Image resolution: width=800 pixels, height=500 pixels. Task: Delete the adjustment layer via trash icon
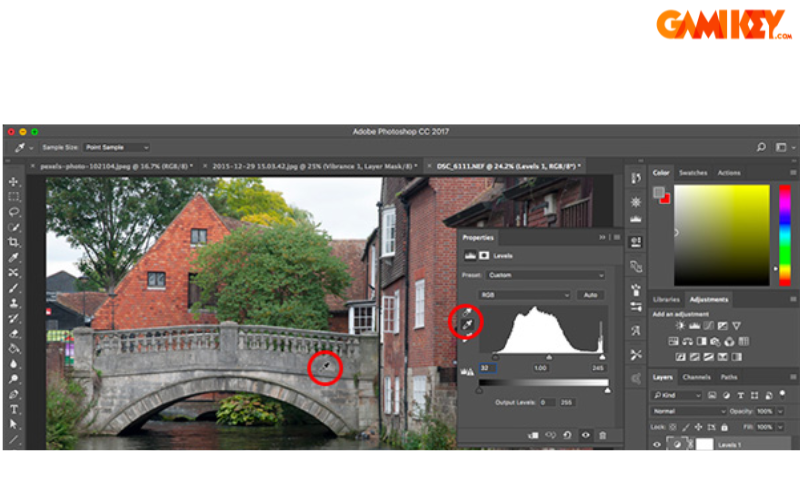[x=603, y=435]
